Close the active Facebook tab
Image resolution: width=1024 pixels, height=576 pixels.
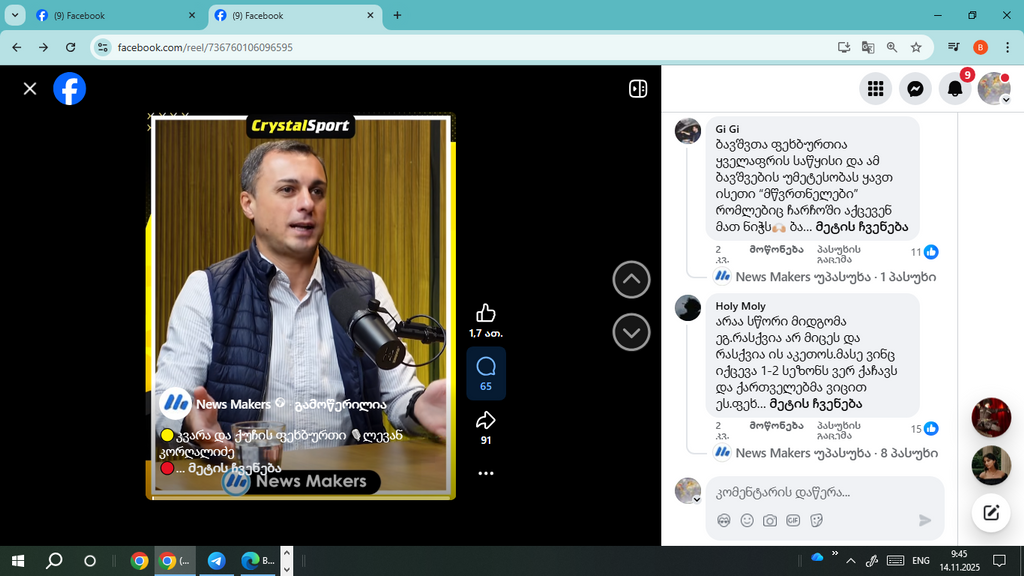[370, 15]
